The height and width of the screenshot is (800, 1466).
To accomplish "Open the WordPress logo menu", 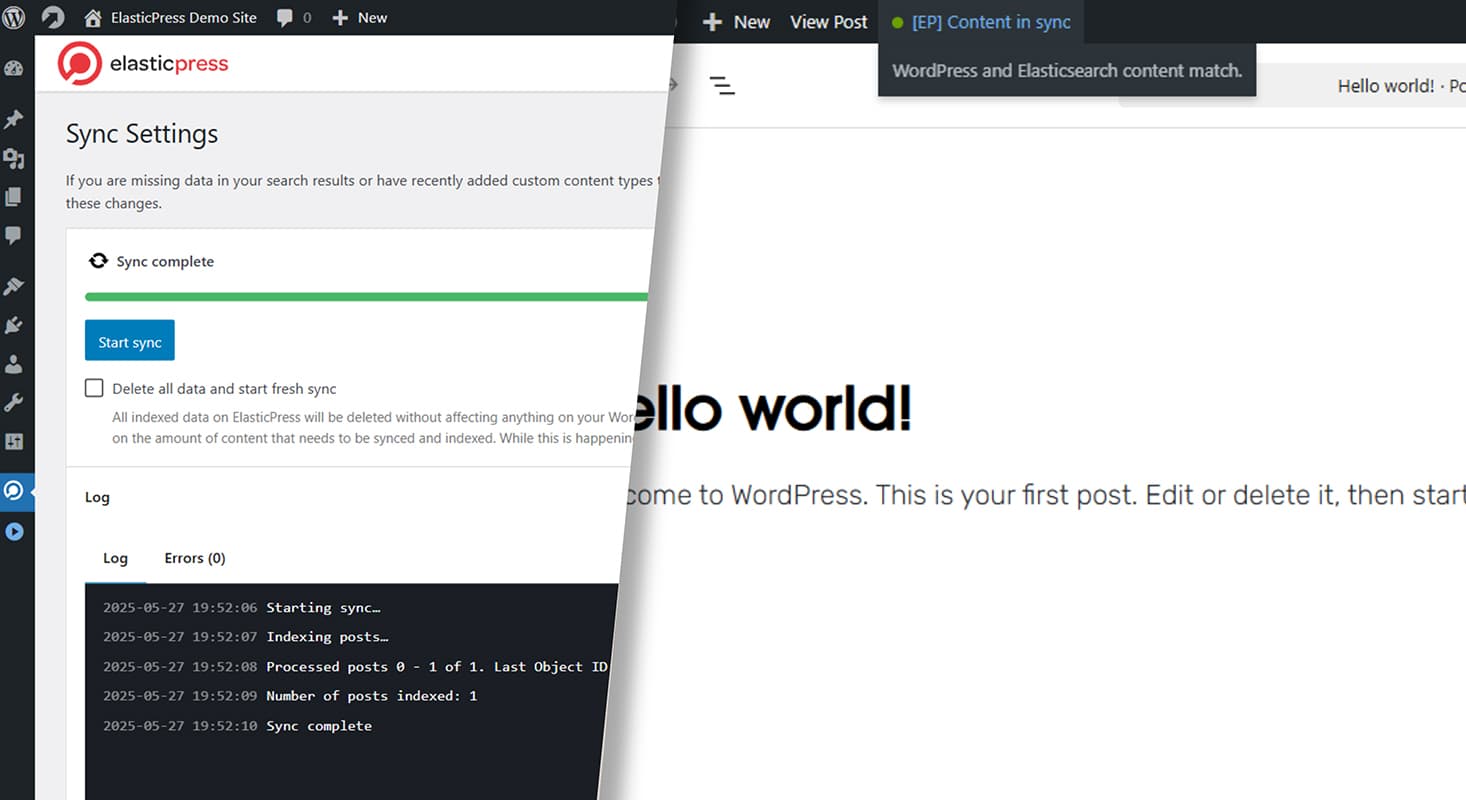I will pyautogui.click(x=14, y=17).
